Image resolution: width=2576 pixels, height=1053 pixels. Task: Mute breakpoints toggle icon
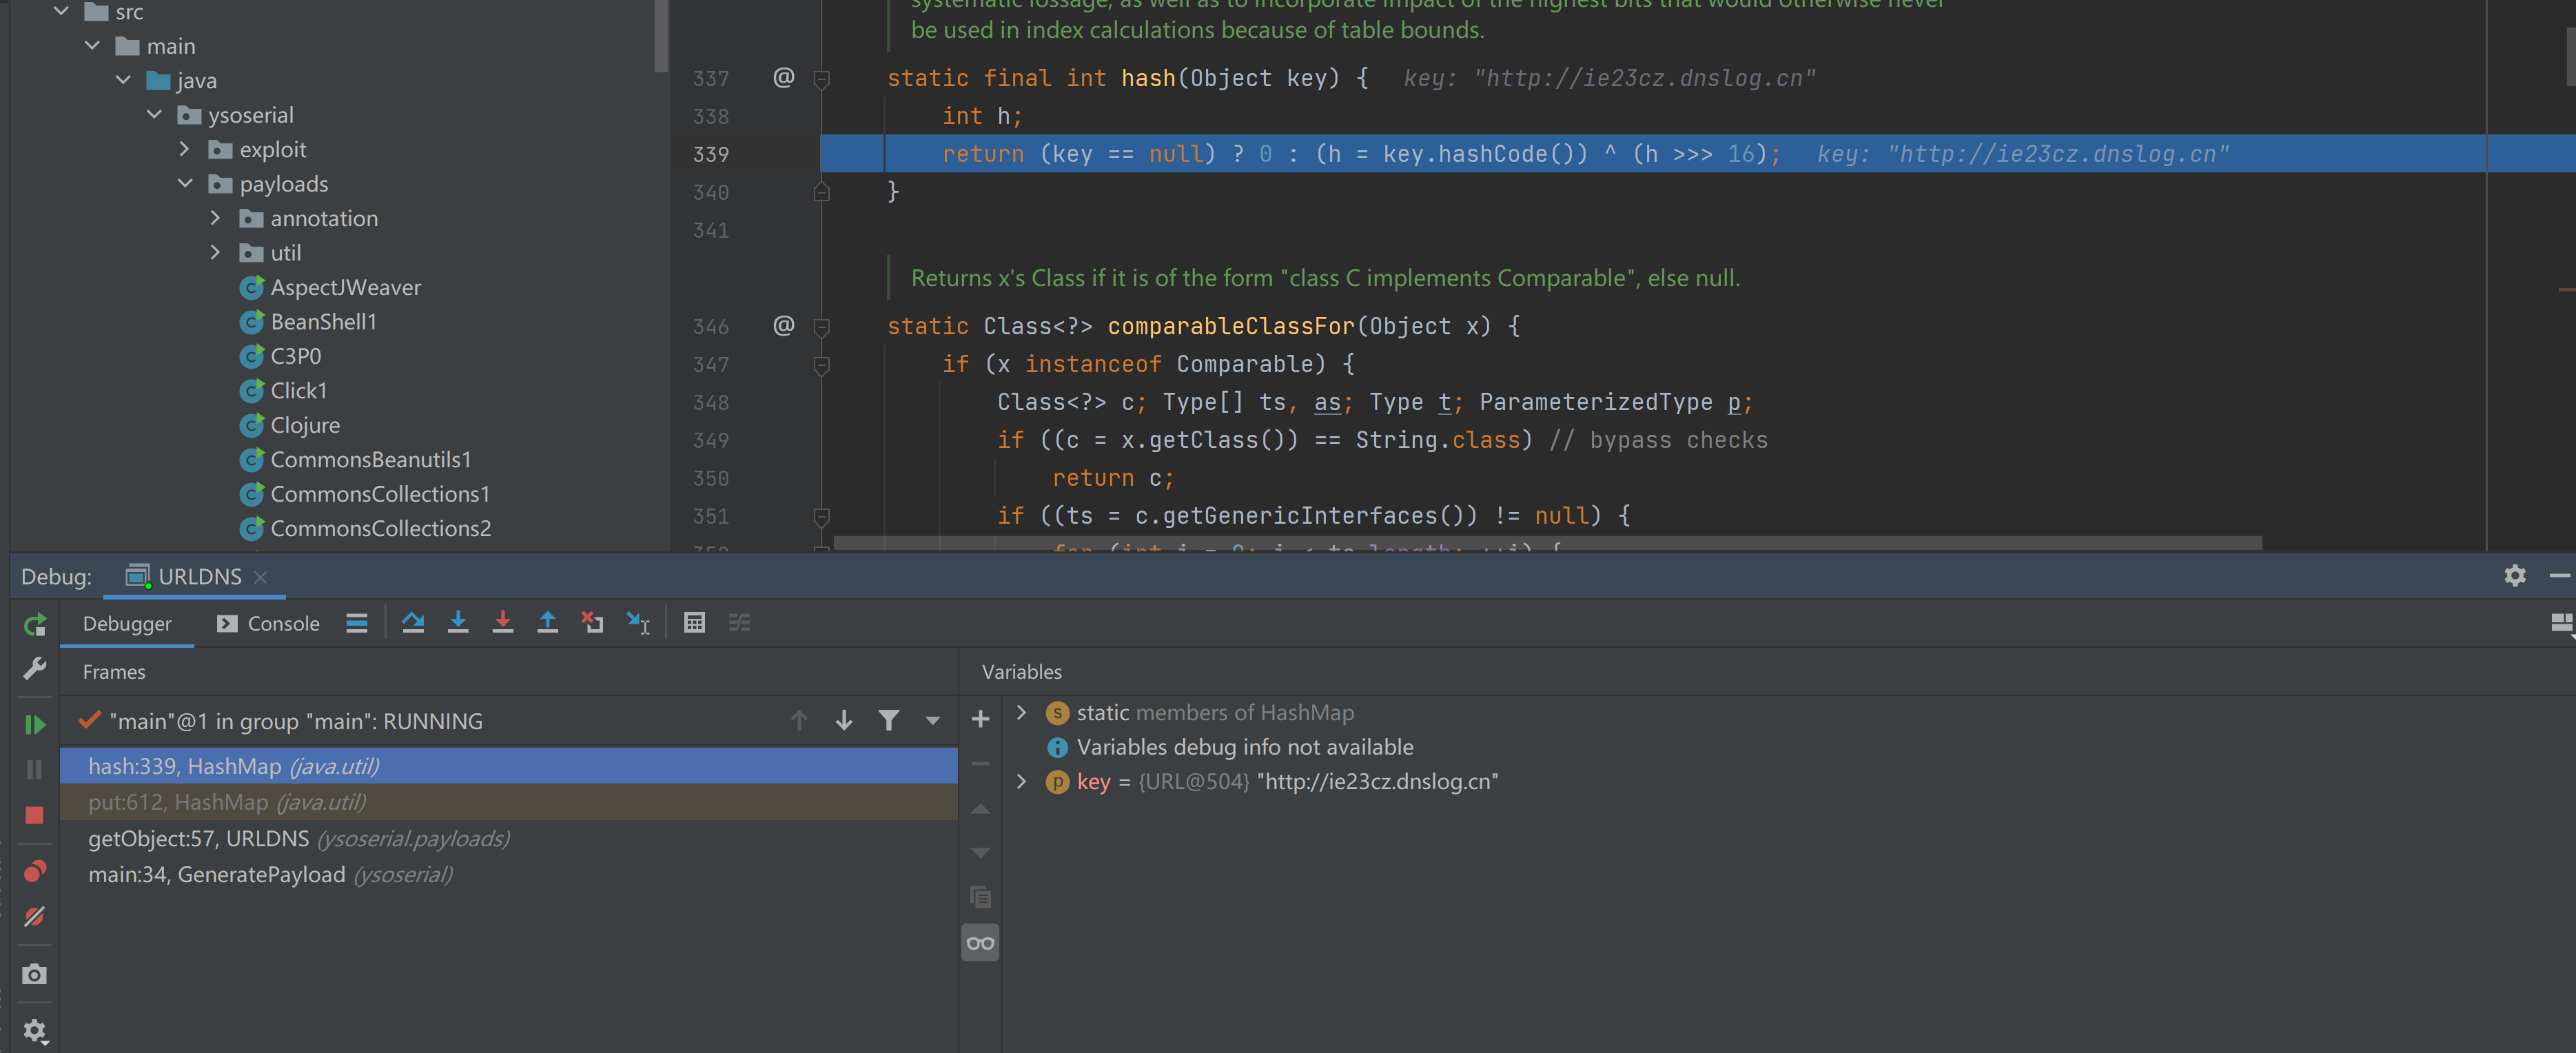pyautogui.click(x=35, y=916)
